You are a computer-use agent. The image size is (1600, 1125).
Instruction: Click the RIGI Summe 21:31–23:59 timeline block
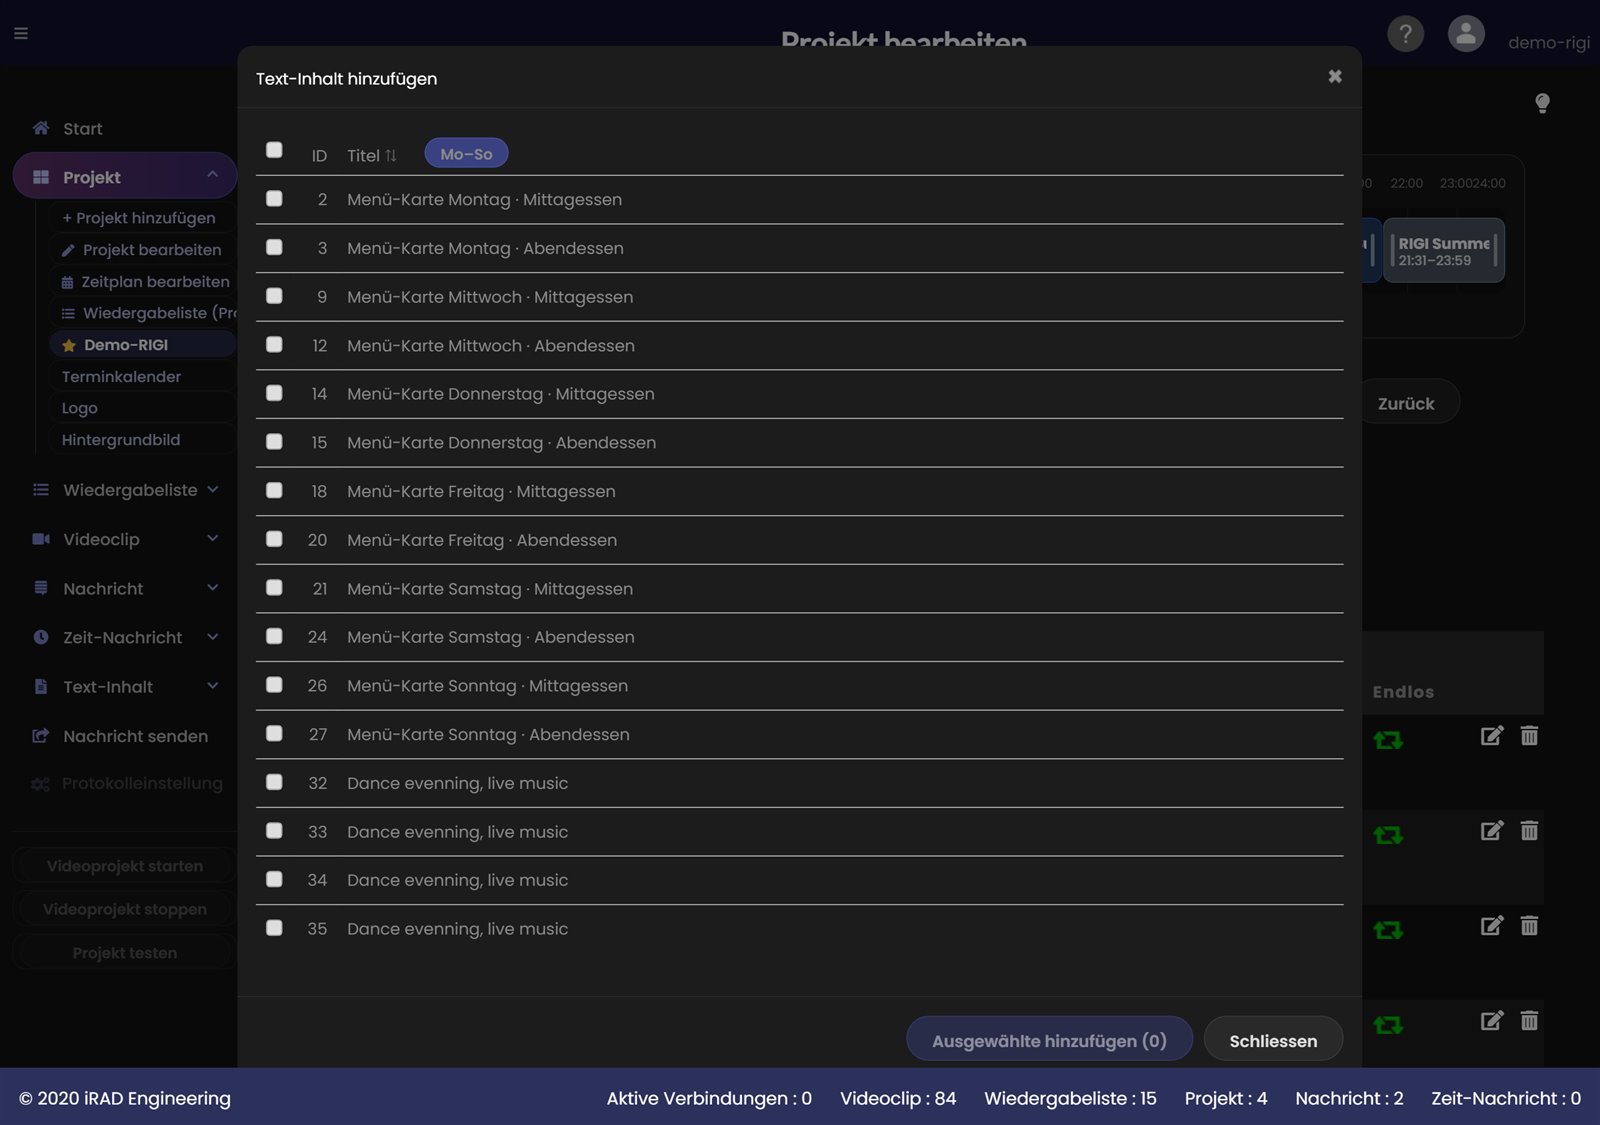1444,251
